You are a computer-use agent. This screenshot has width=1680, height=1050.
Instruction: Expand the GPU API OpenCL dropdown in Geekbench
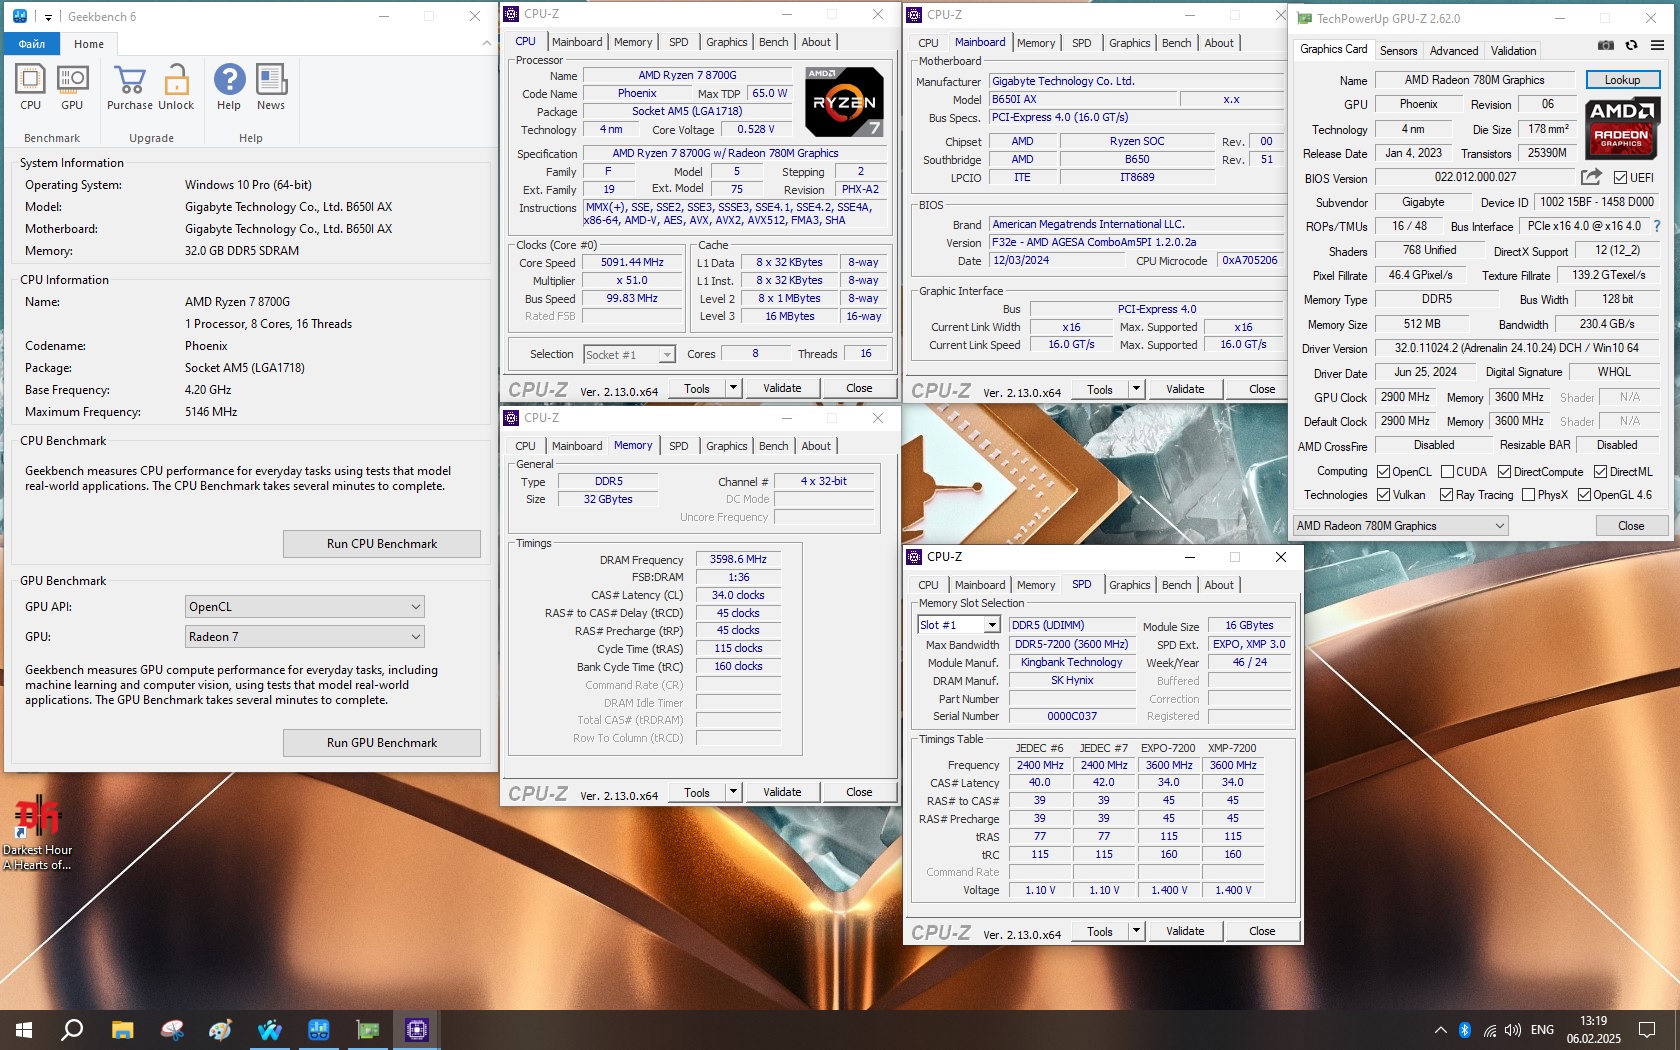click(305, 607)
